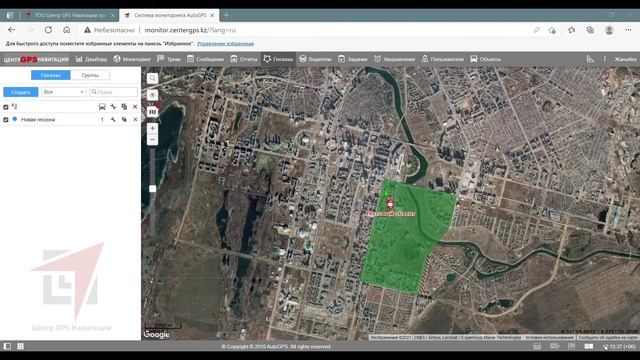
Task: Go to browser home page
Action: click(x=67, y=30)
